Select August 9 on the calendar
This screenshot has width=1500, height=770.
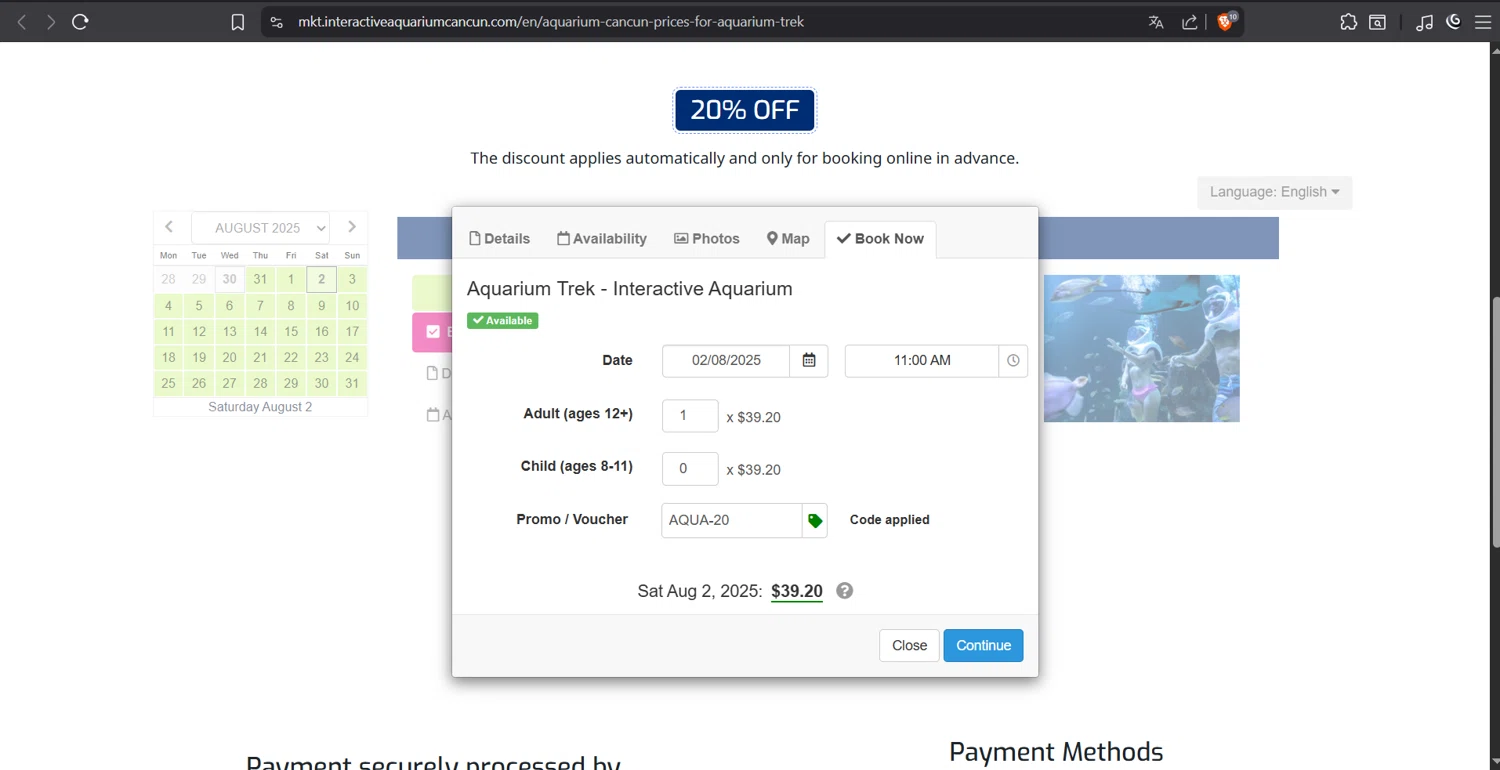(322, 306)
